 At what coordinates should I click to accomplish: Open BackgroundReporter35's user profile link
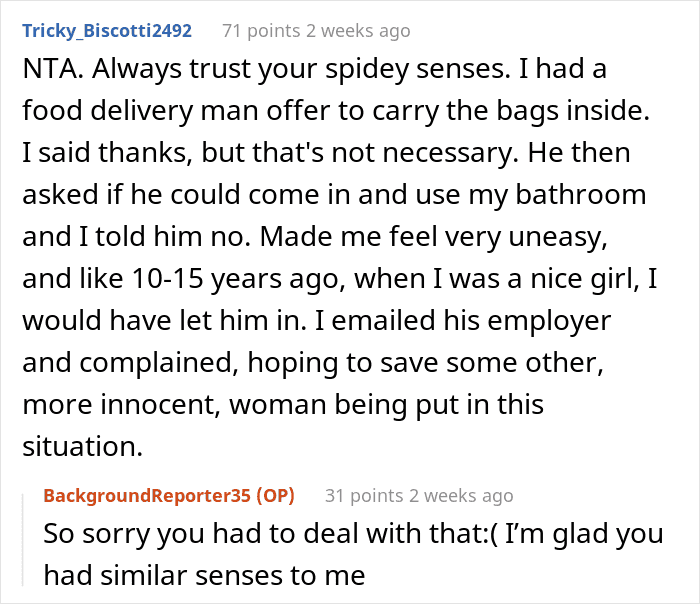click(147, 495)
